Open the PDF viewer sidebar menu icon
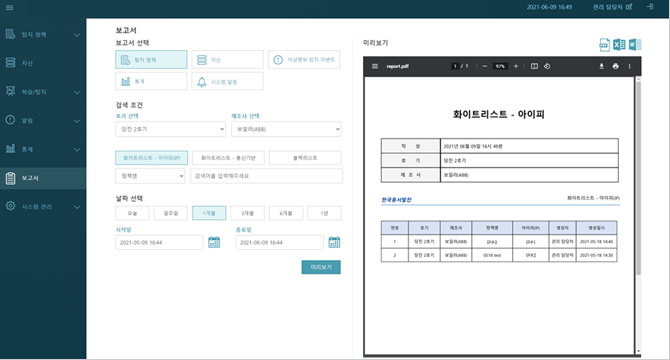This screenshot has width=670, height=360. 375,66
